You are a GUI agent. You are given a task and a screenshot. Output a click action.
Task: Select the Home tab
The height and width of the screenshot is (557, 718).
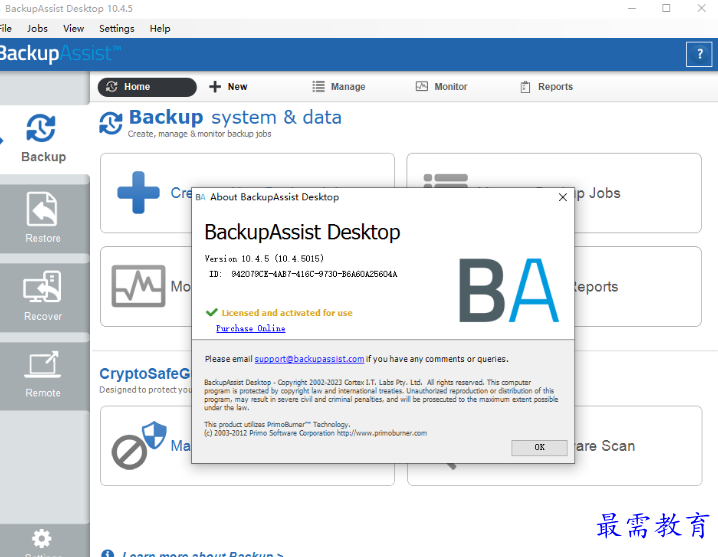pos(147,87)
